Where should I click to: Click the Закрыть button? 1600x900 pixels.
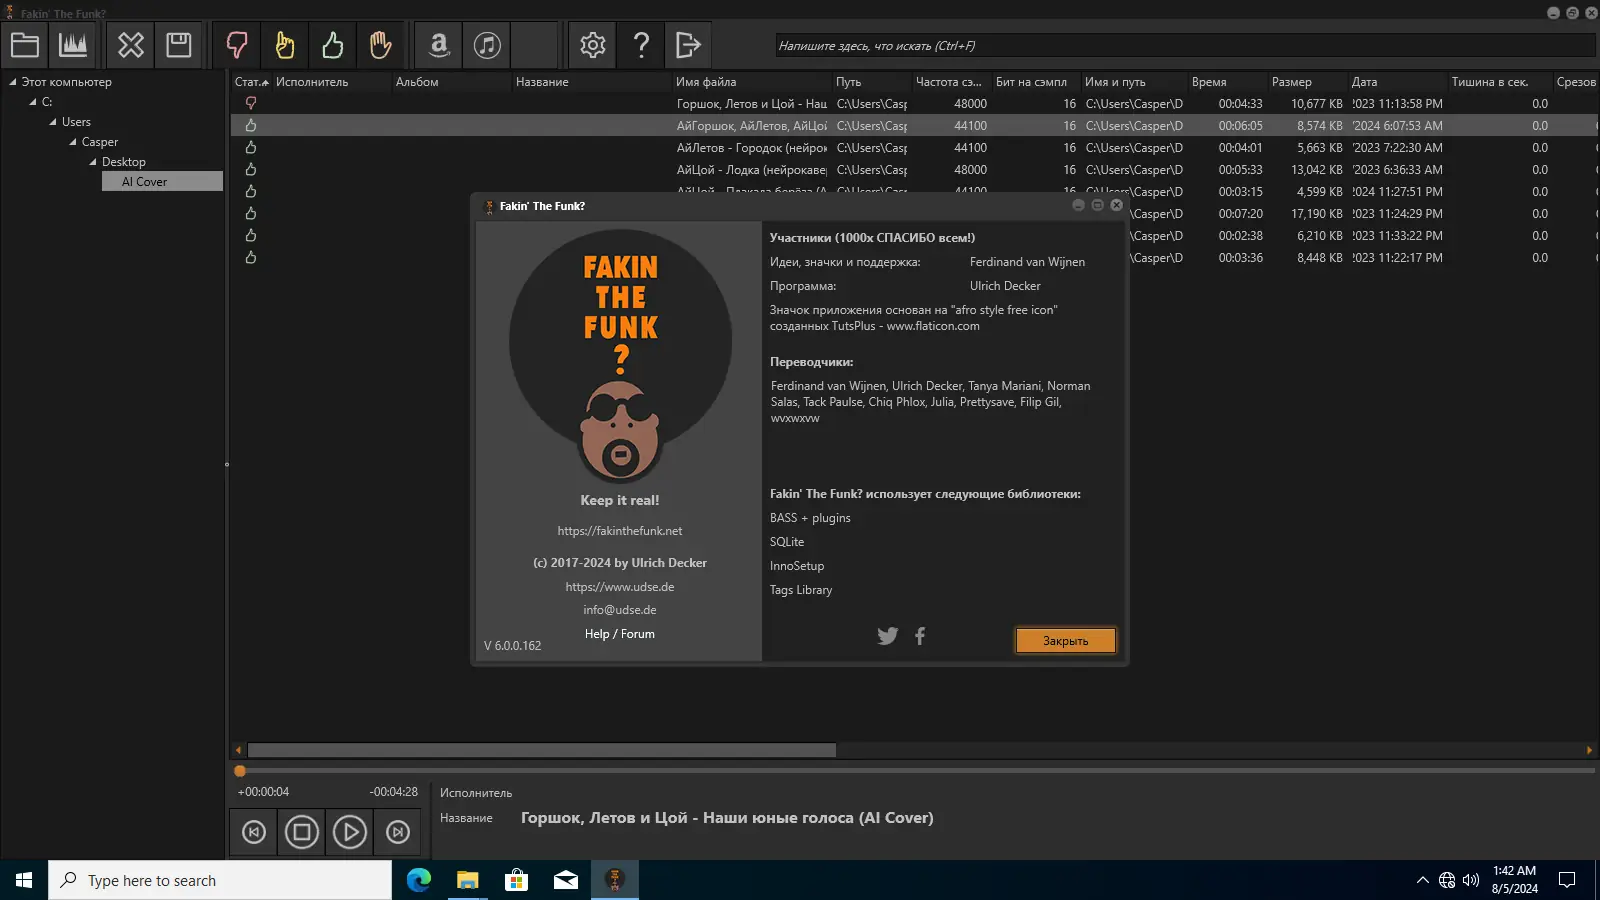tap(1065, 641)
